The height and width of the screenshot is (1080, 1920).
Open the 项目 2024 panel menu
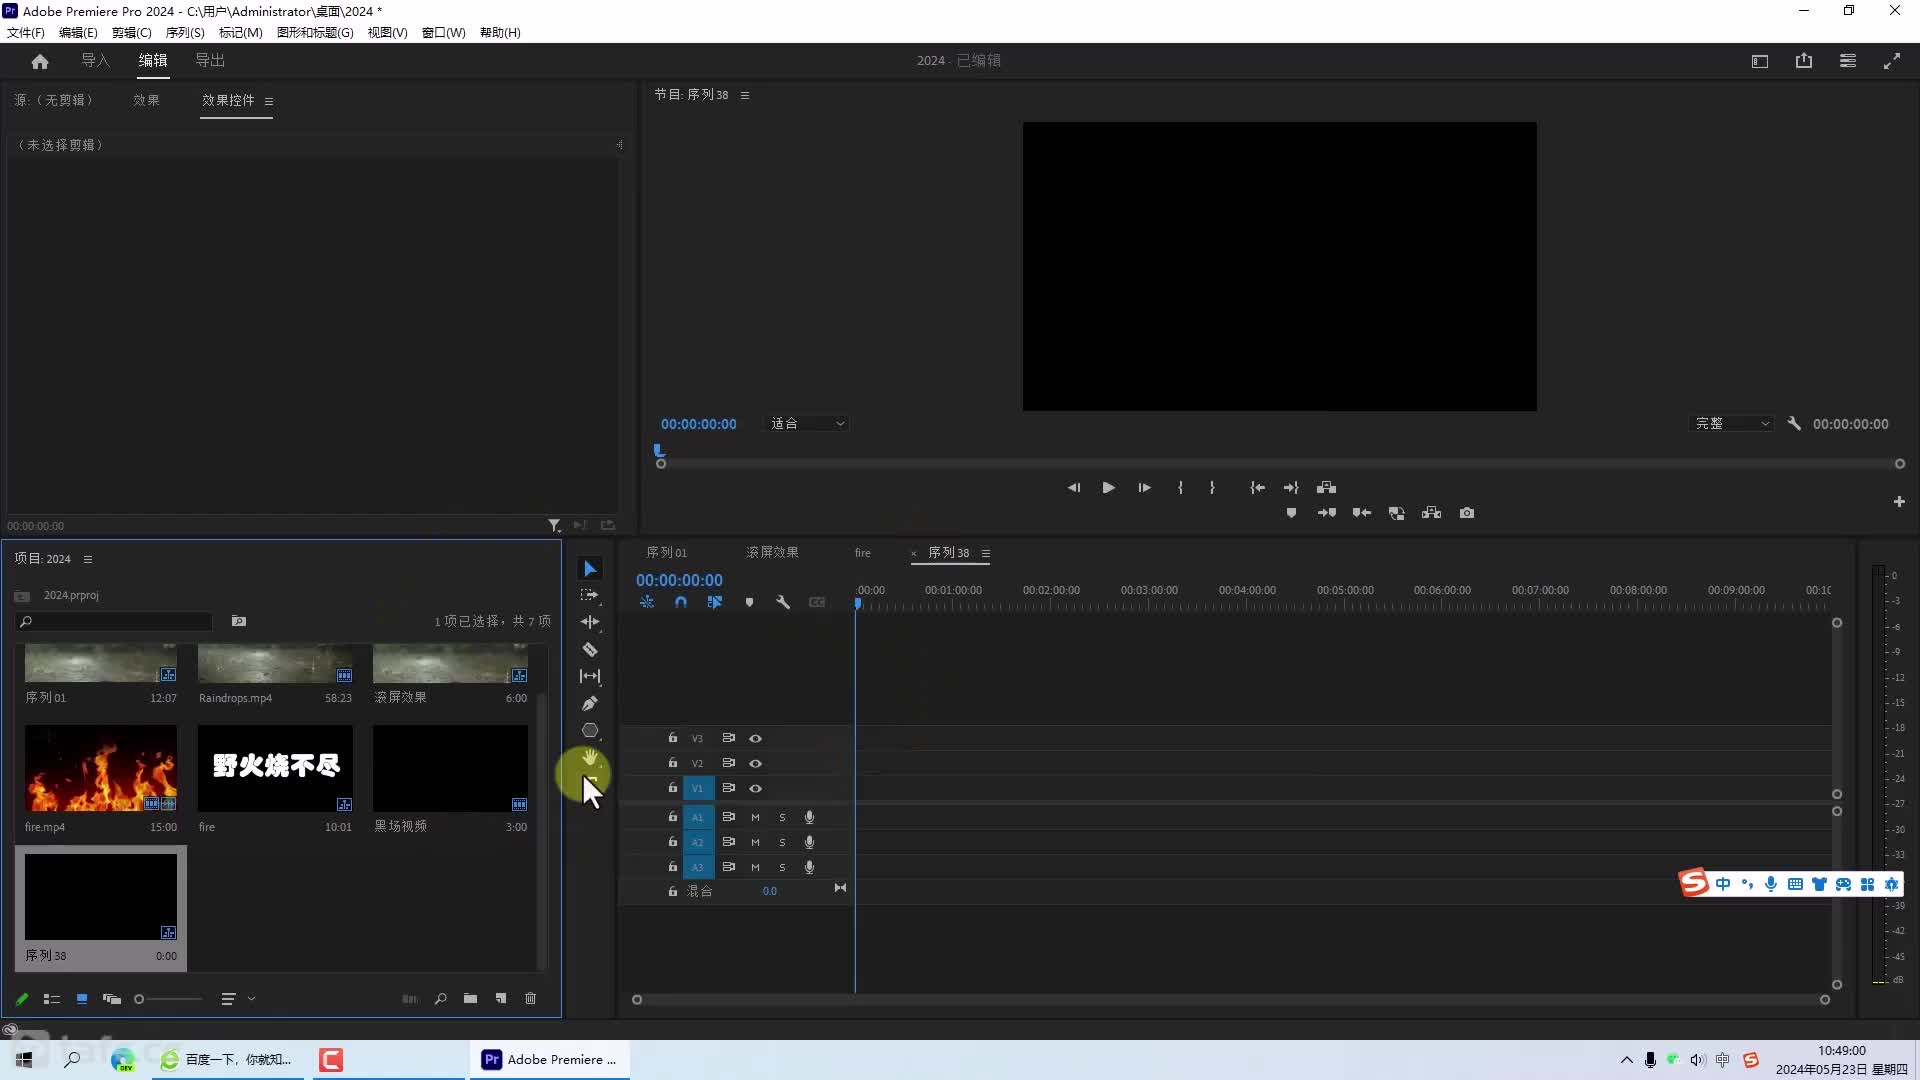click(x=88, y=559)
